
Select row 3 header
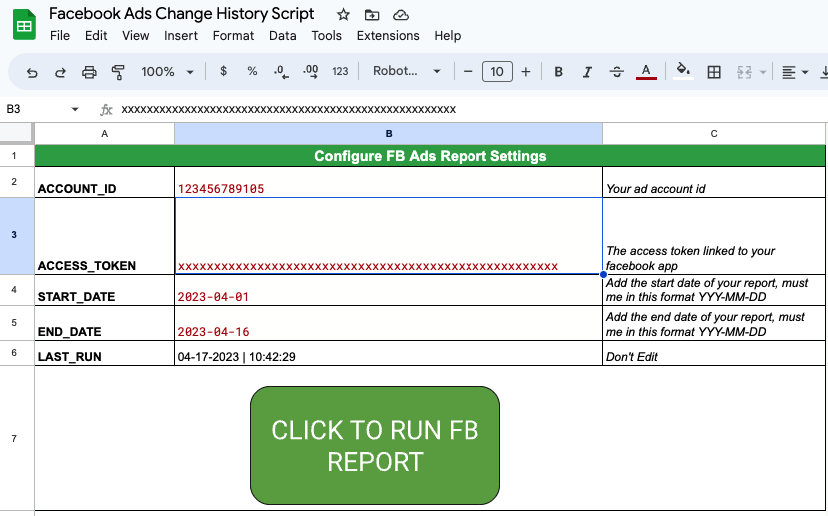(x=14, y=234)
